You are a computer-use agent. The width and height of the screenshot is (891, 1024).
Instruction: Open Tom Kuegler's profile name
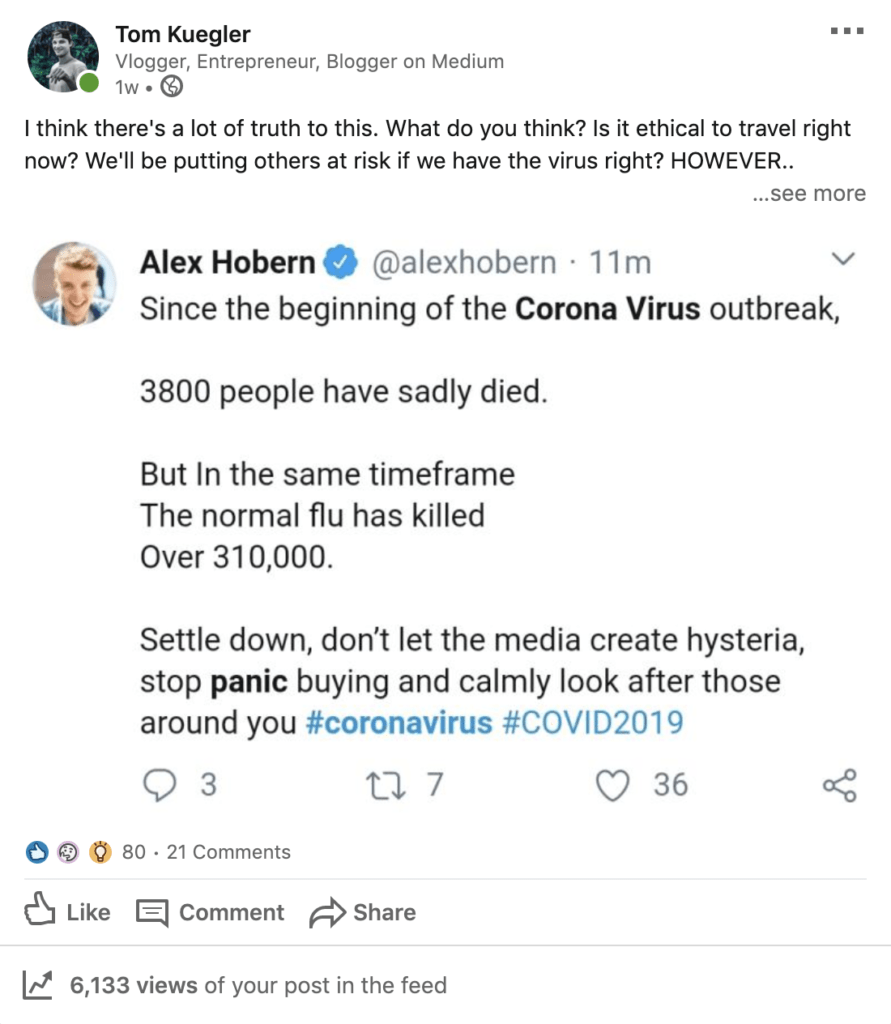183,34
